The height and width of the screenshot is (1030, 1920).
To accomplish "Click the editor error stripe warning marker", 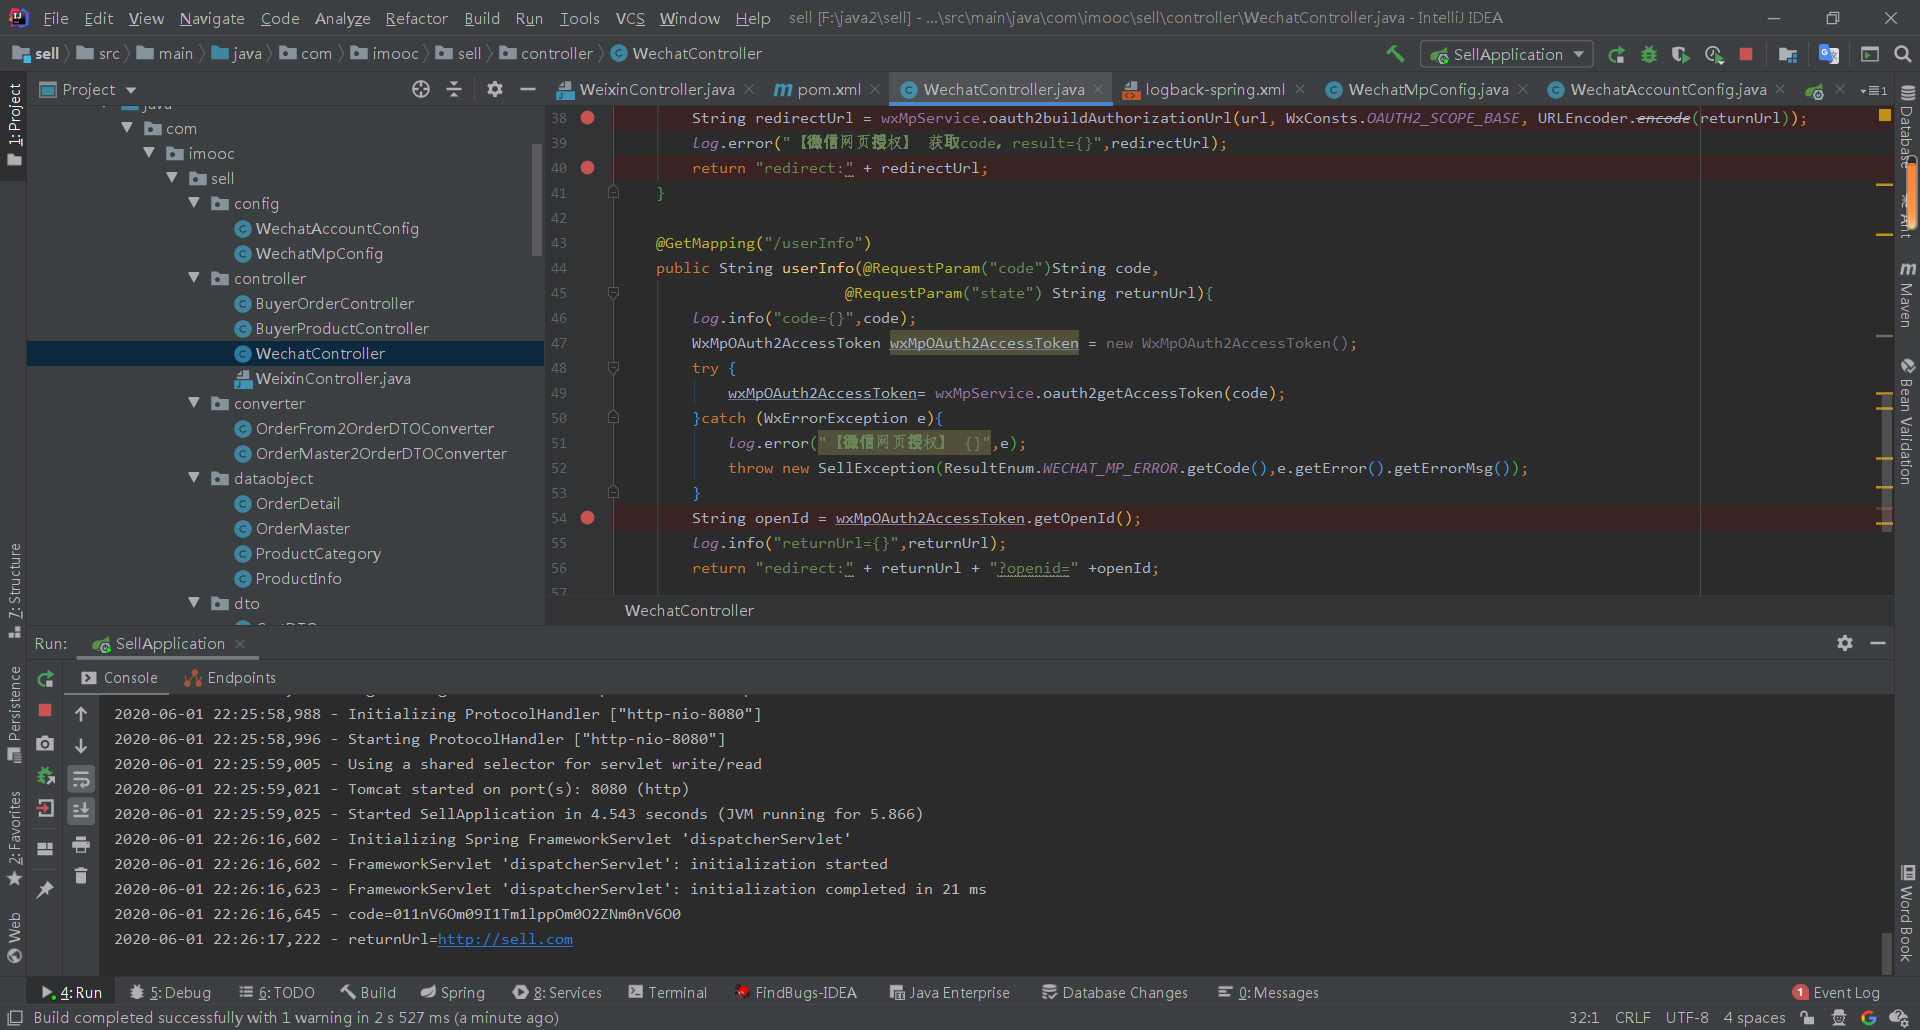I will tap(1885, 116).
